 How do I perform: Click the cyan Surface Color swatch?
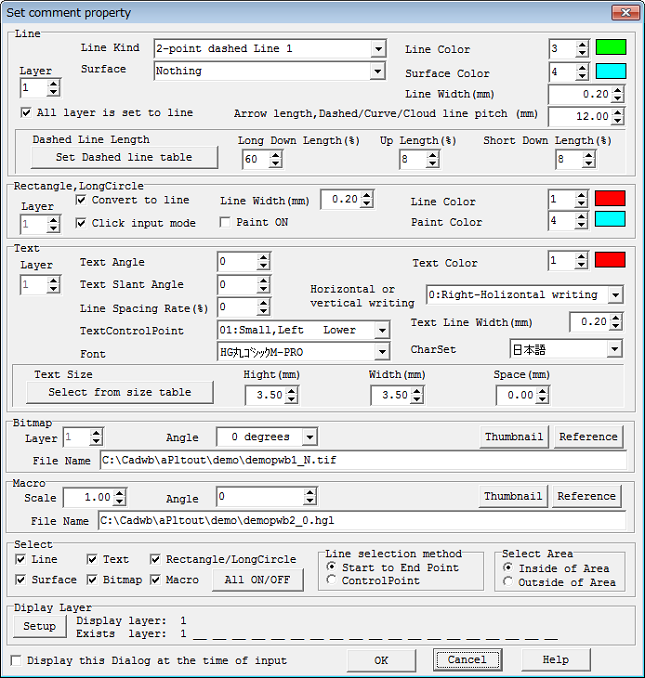[x=611, y=71]
